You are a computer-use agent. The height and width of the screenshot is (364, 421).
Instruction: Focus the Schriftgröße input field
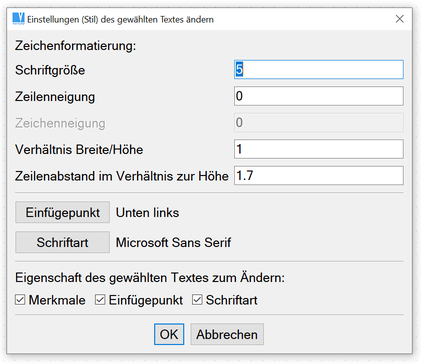[x=319, y=70]
